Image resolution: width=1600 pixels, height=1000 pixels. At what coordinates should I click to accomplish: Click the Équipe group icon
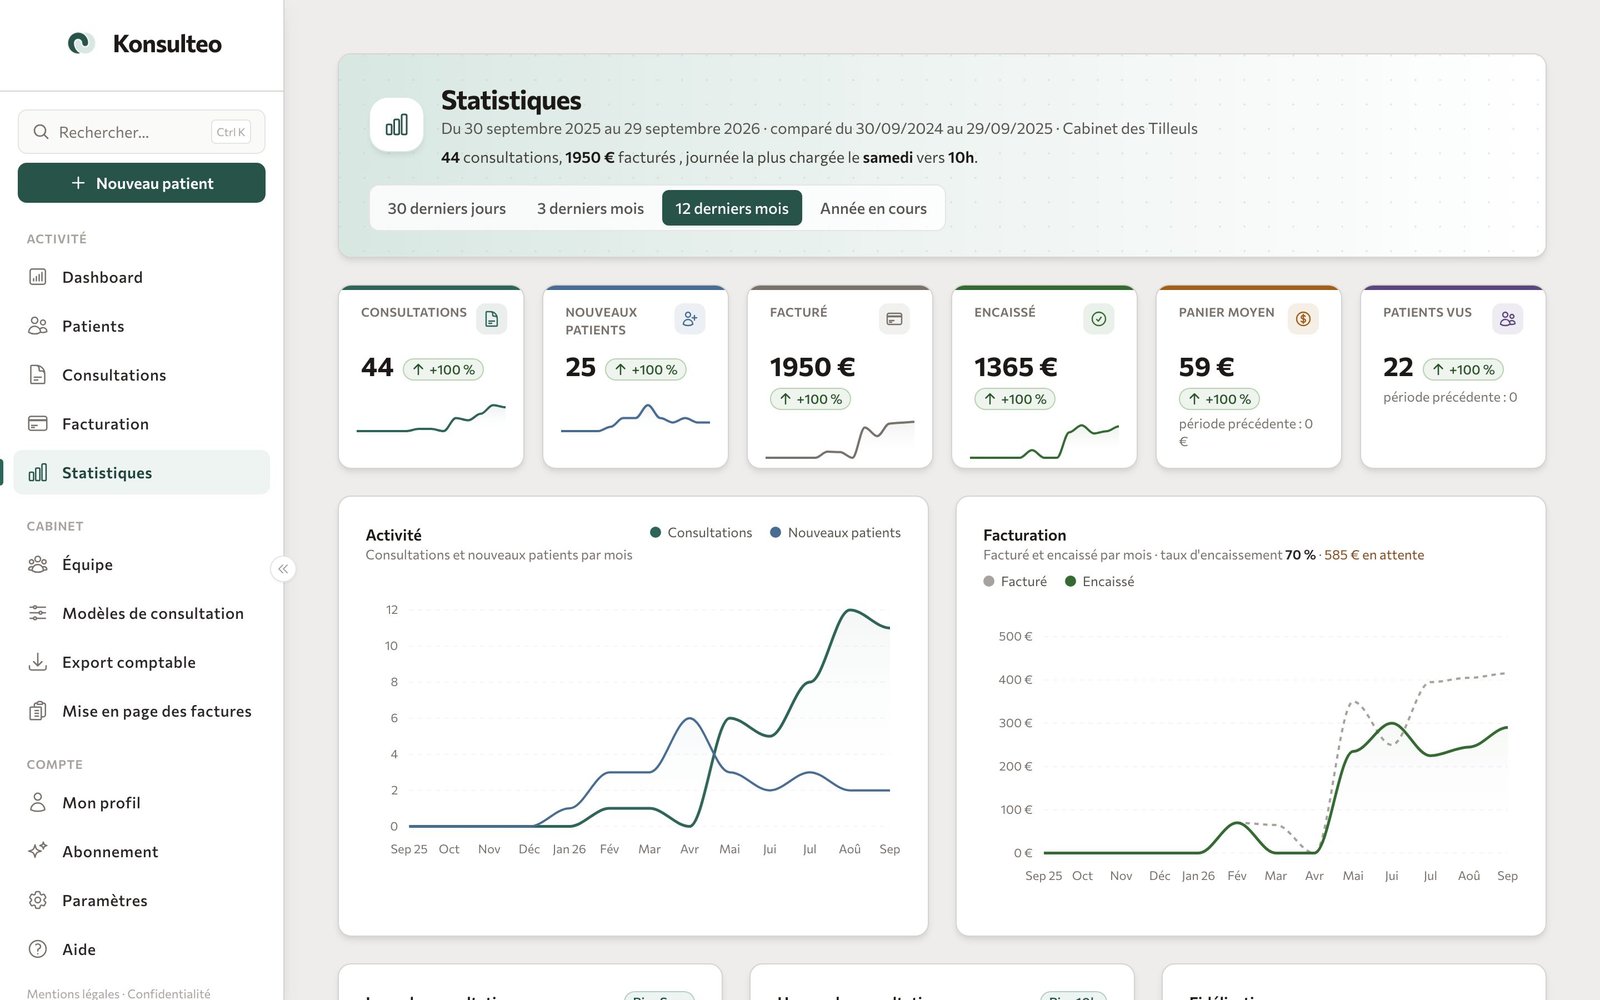pyautogui.click(x=38, y=564)
